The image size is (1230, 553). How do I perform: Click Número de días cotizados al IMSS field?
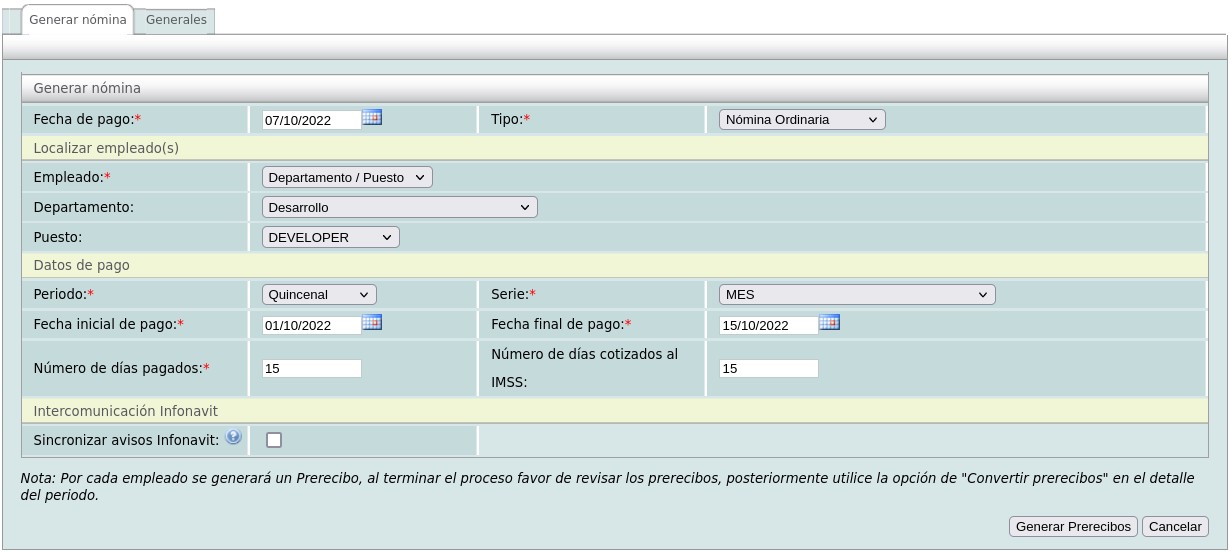tap(768, 369)
